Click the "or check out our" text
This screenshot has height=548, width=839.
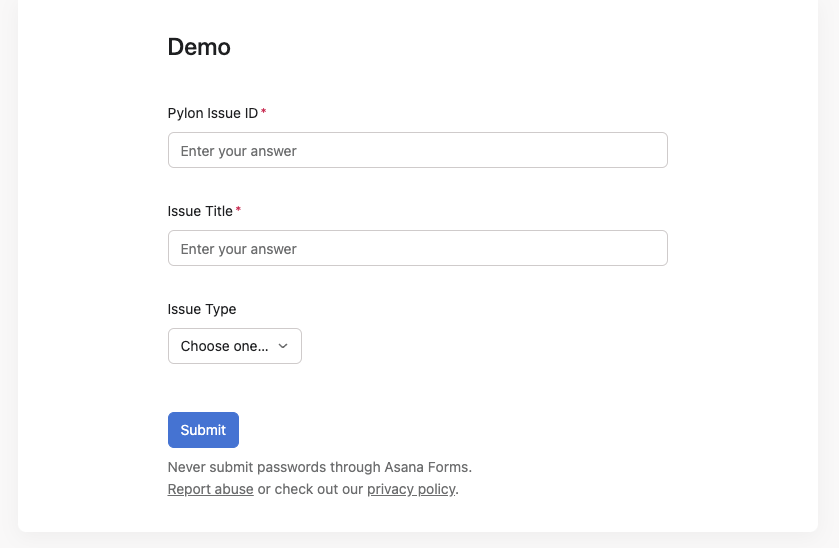[310, 490]
